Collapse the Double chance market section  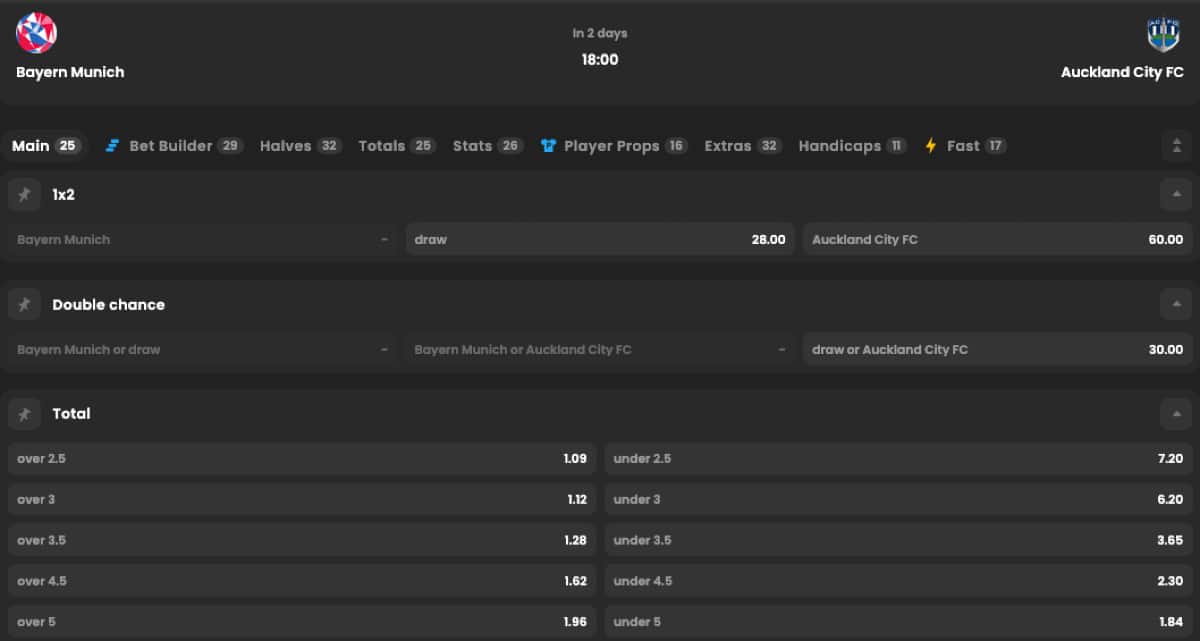click(1176, 305)
